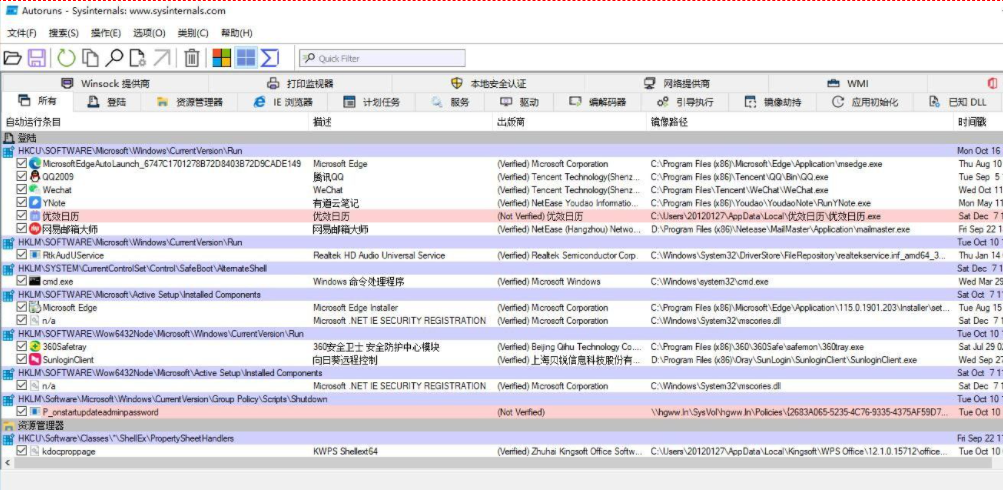Delete entry with trash can icon
This screenshot has width=1003, height=490.
(x=191, y=58)
